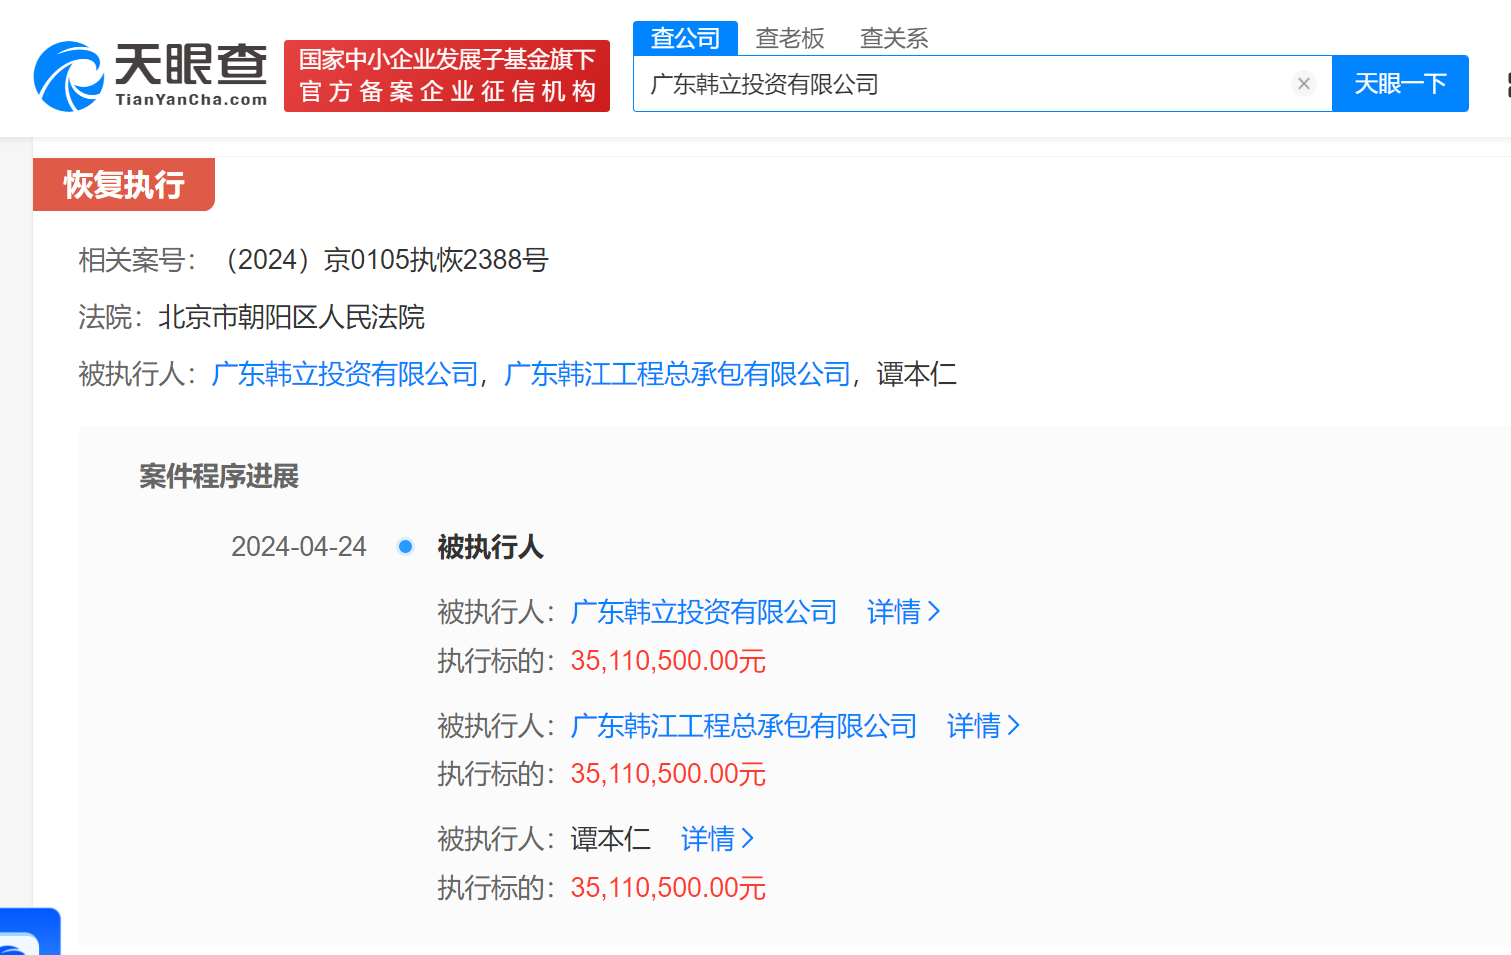The width and height of the screenshot is (1511, 955).
Task: Select the 查公司 tab
Action: [x=685, y=37]
